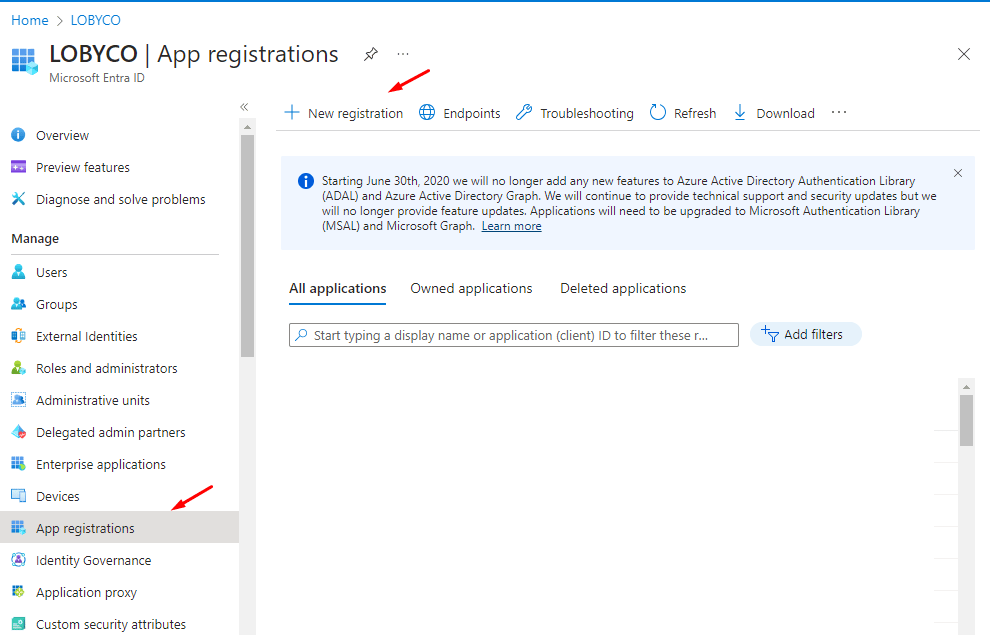Click the results list scroll up arrow
The width and height of the screenshot is (990, 635).
pos(966,386)
